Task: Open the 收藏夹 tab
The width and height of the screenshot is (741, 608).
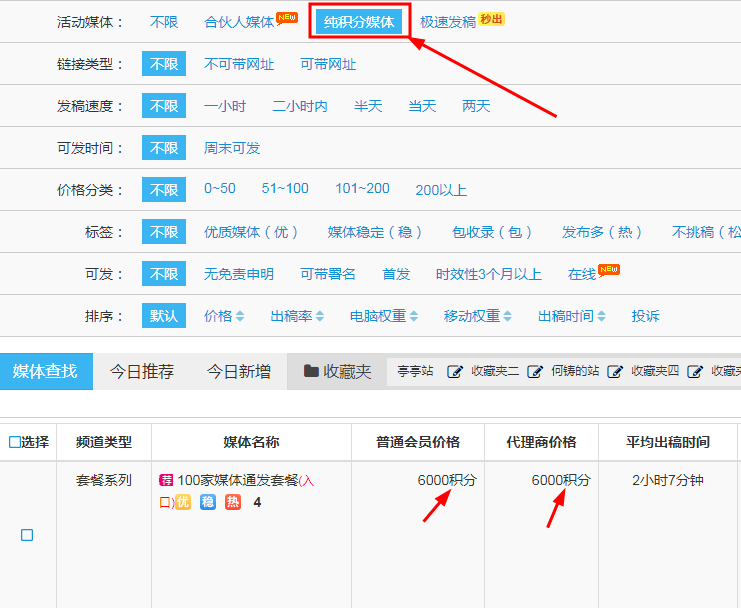Action: pyautogui.click(x=337, y=372)
